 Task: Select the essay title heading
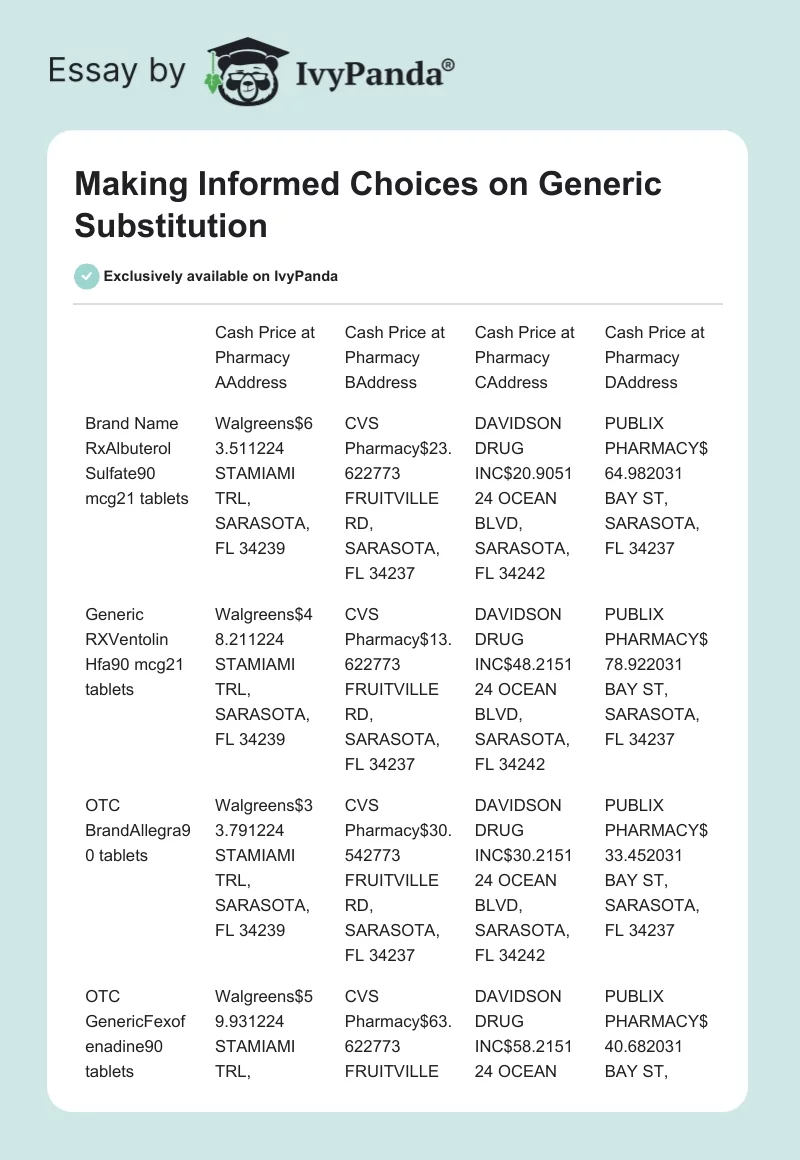tap(368, 204)
